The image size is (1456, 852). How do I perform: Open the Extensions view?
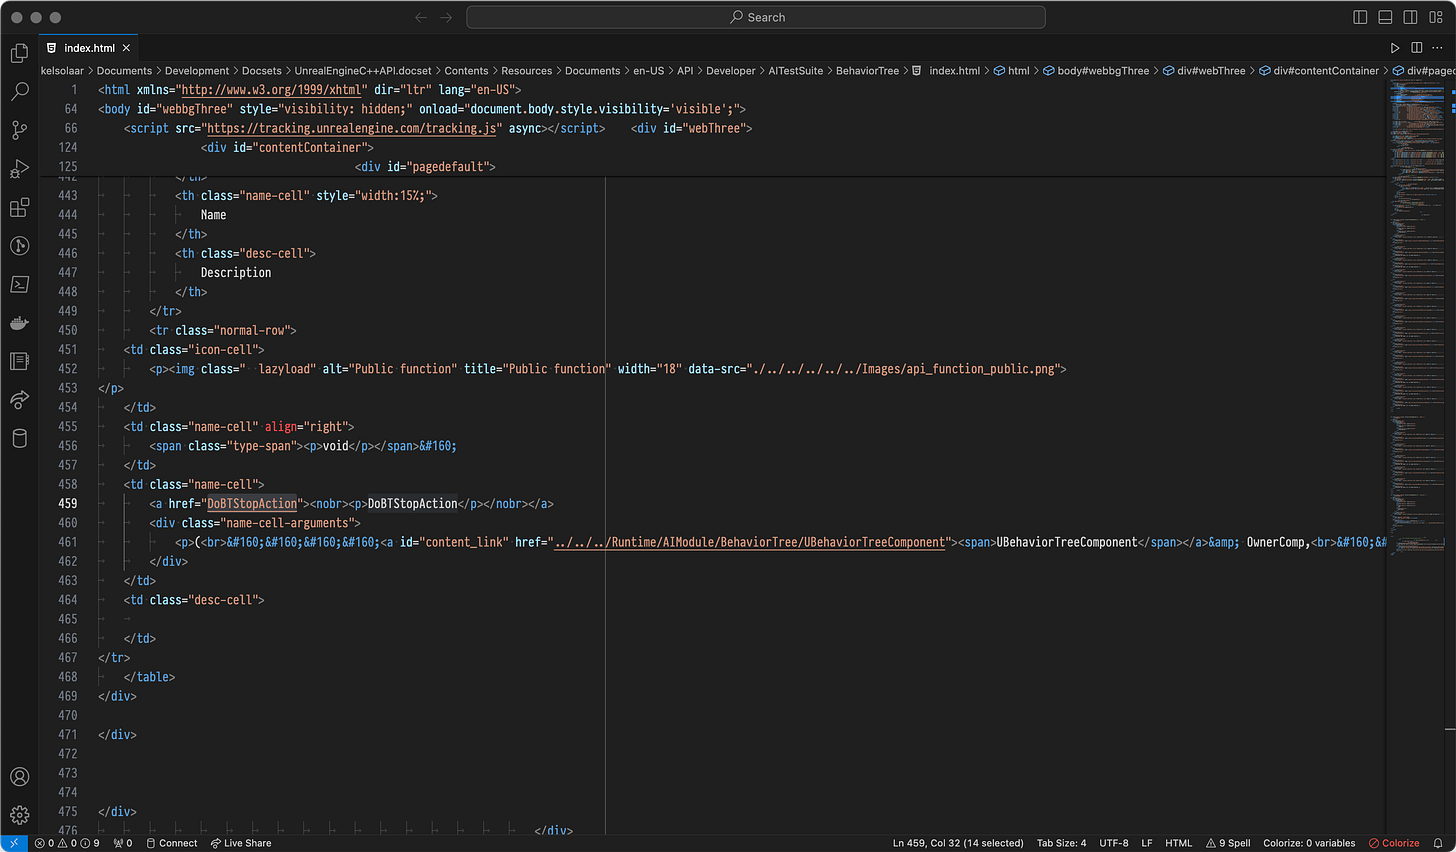coord(19,207)
